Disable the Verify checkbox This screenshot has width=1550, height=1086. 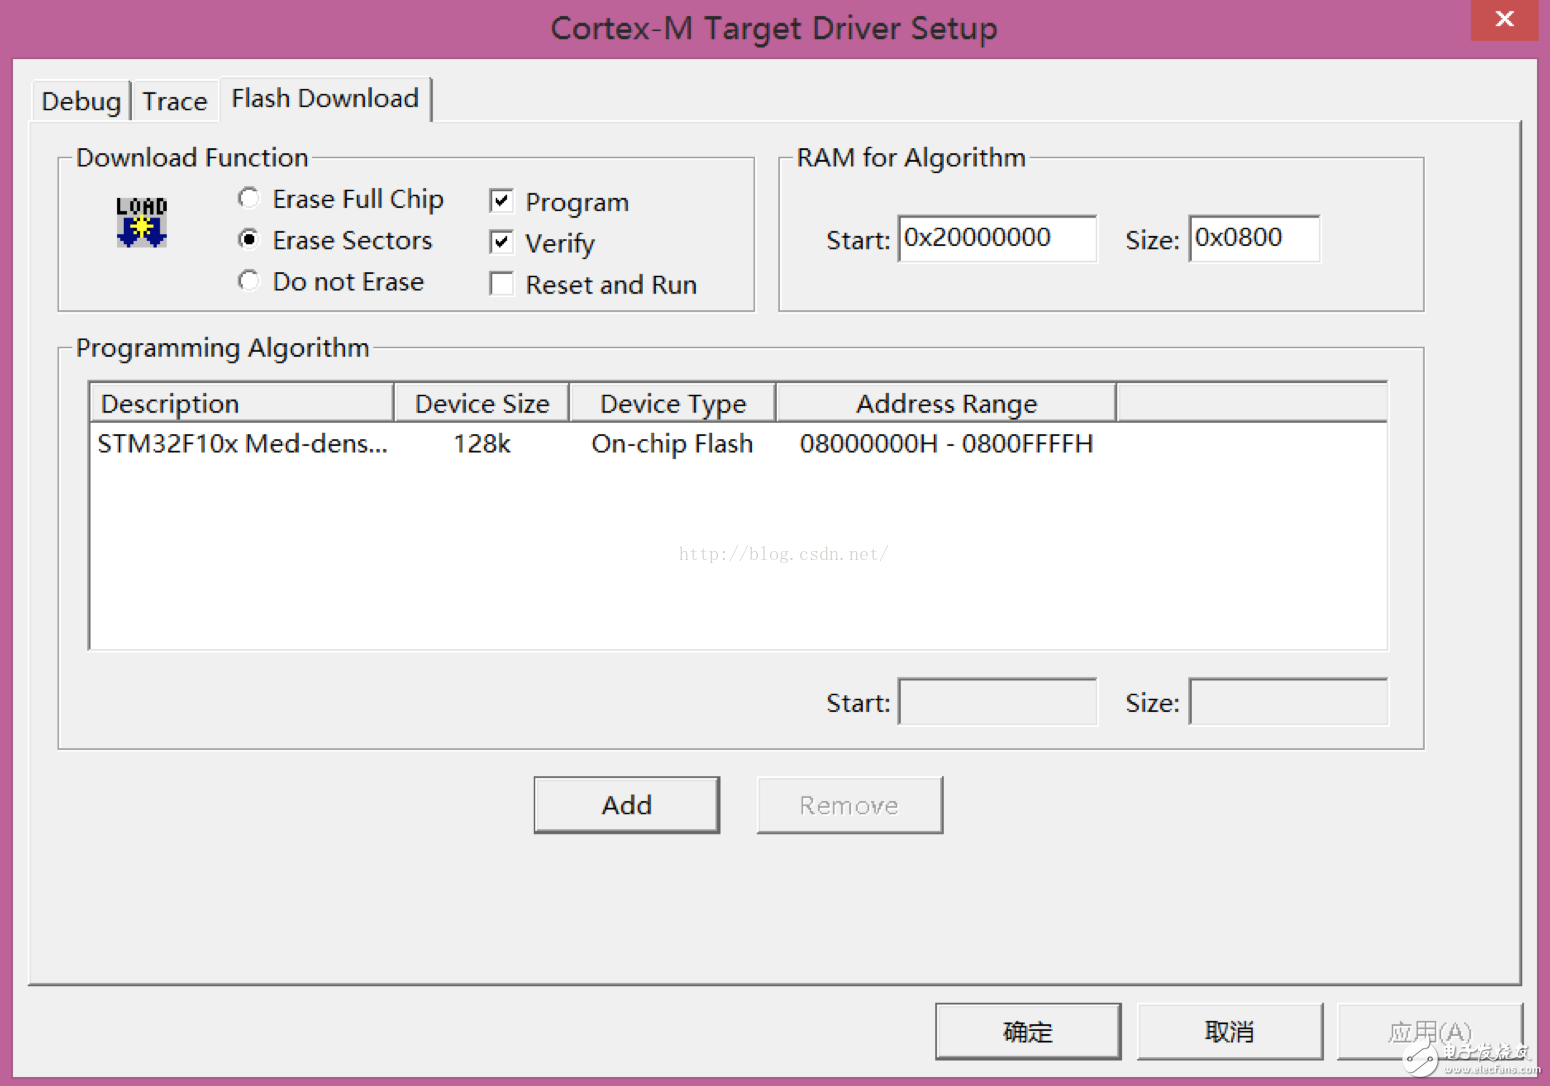[x=501, y=241]
